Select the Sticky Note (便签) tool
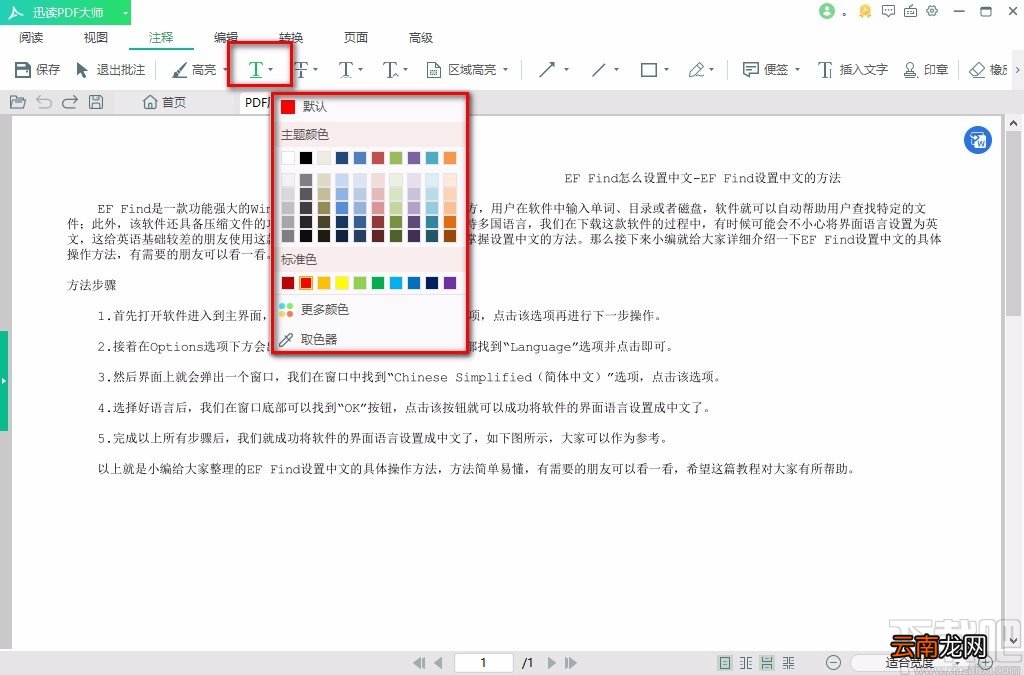 (x=765, y=69)
